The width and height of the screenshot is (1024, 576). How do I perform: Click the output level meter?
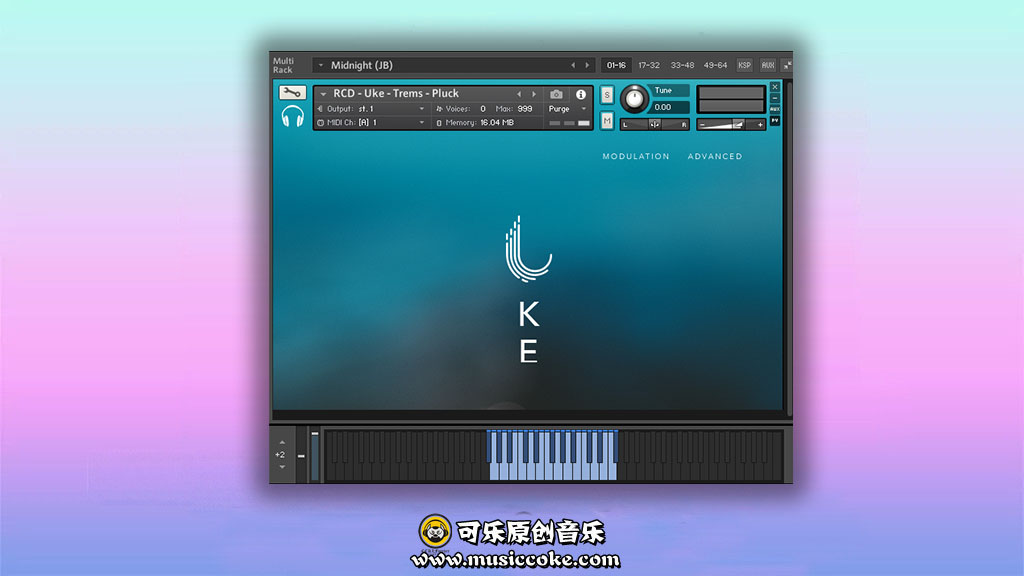coord(731,99)
